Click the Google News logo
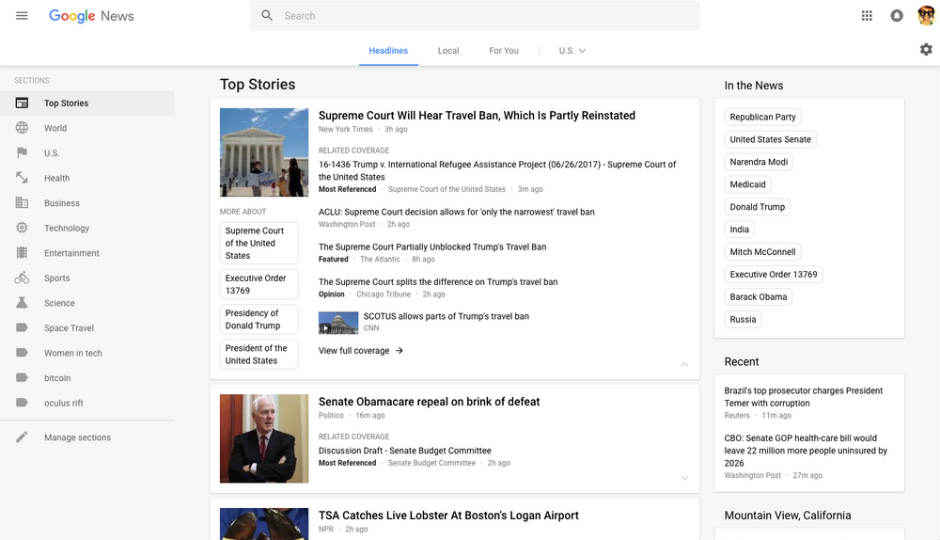The height and width of the screenshot is (540, 940). 91,16
